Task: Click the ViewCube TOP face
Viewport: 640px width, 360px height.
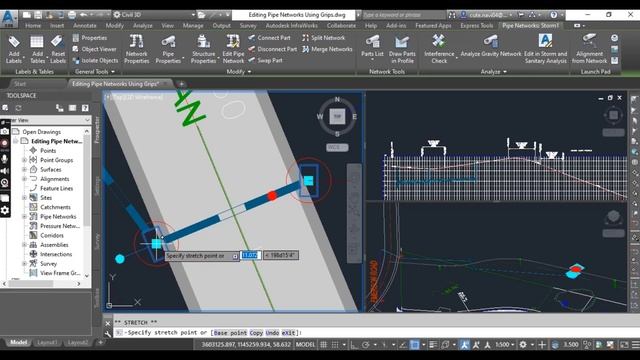Action: [337, 116]
